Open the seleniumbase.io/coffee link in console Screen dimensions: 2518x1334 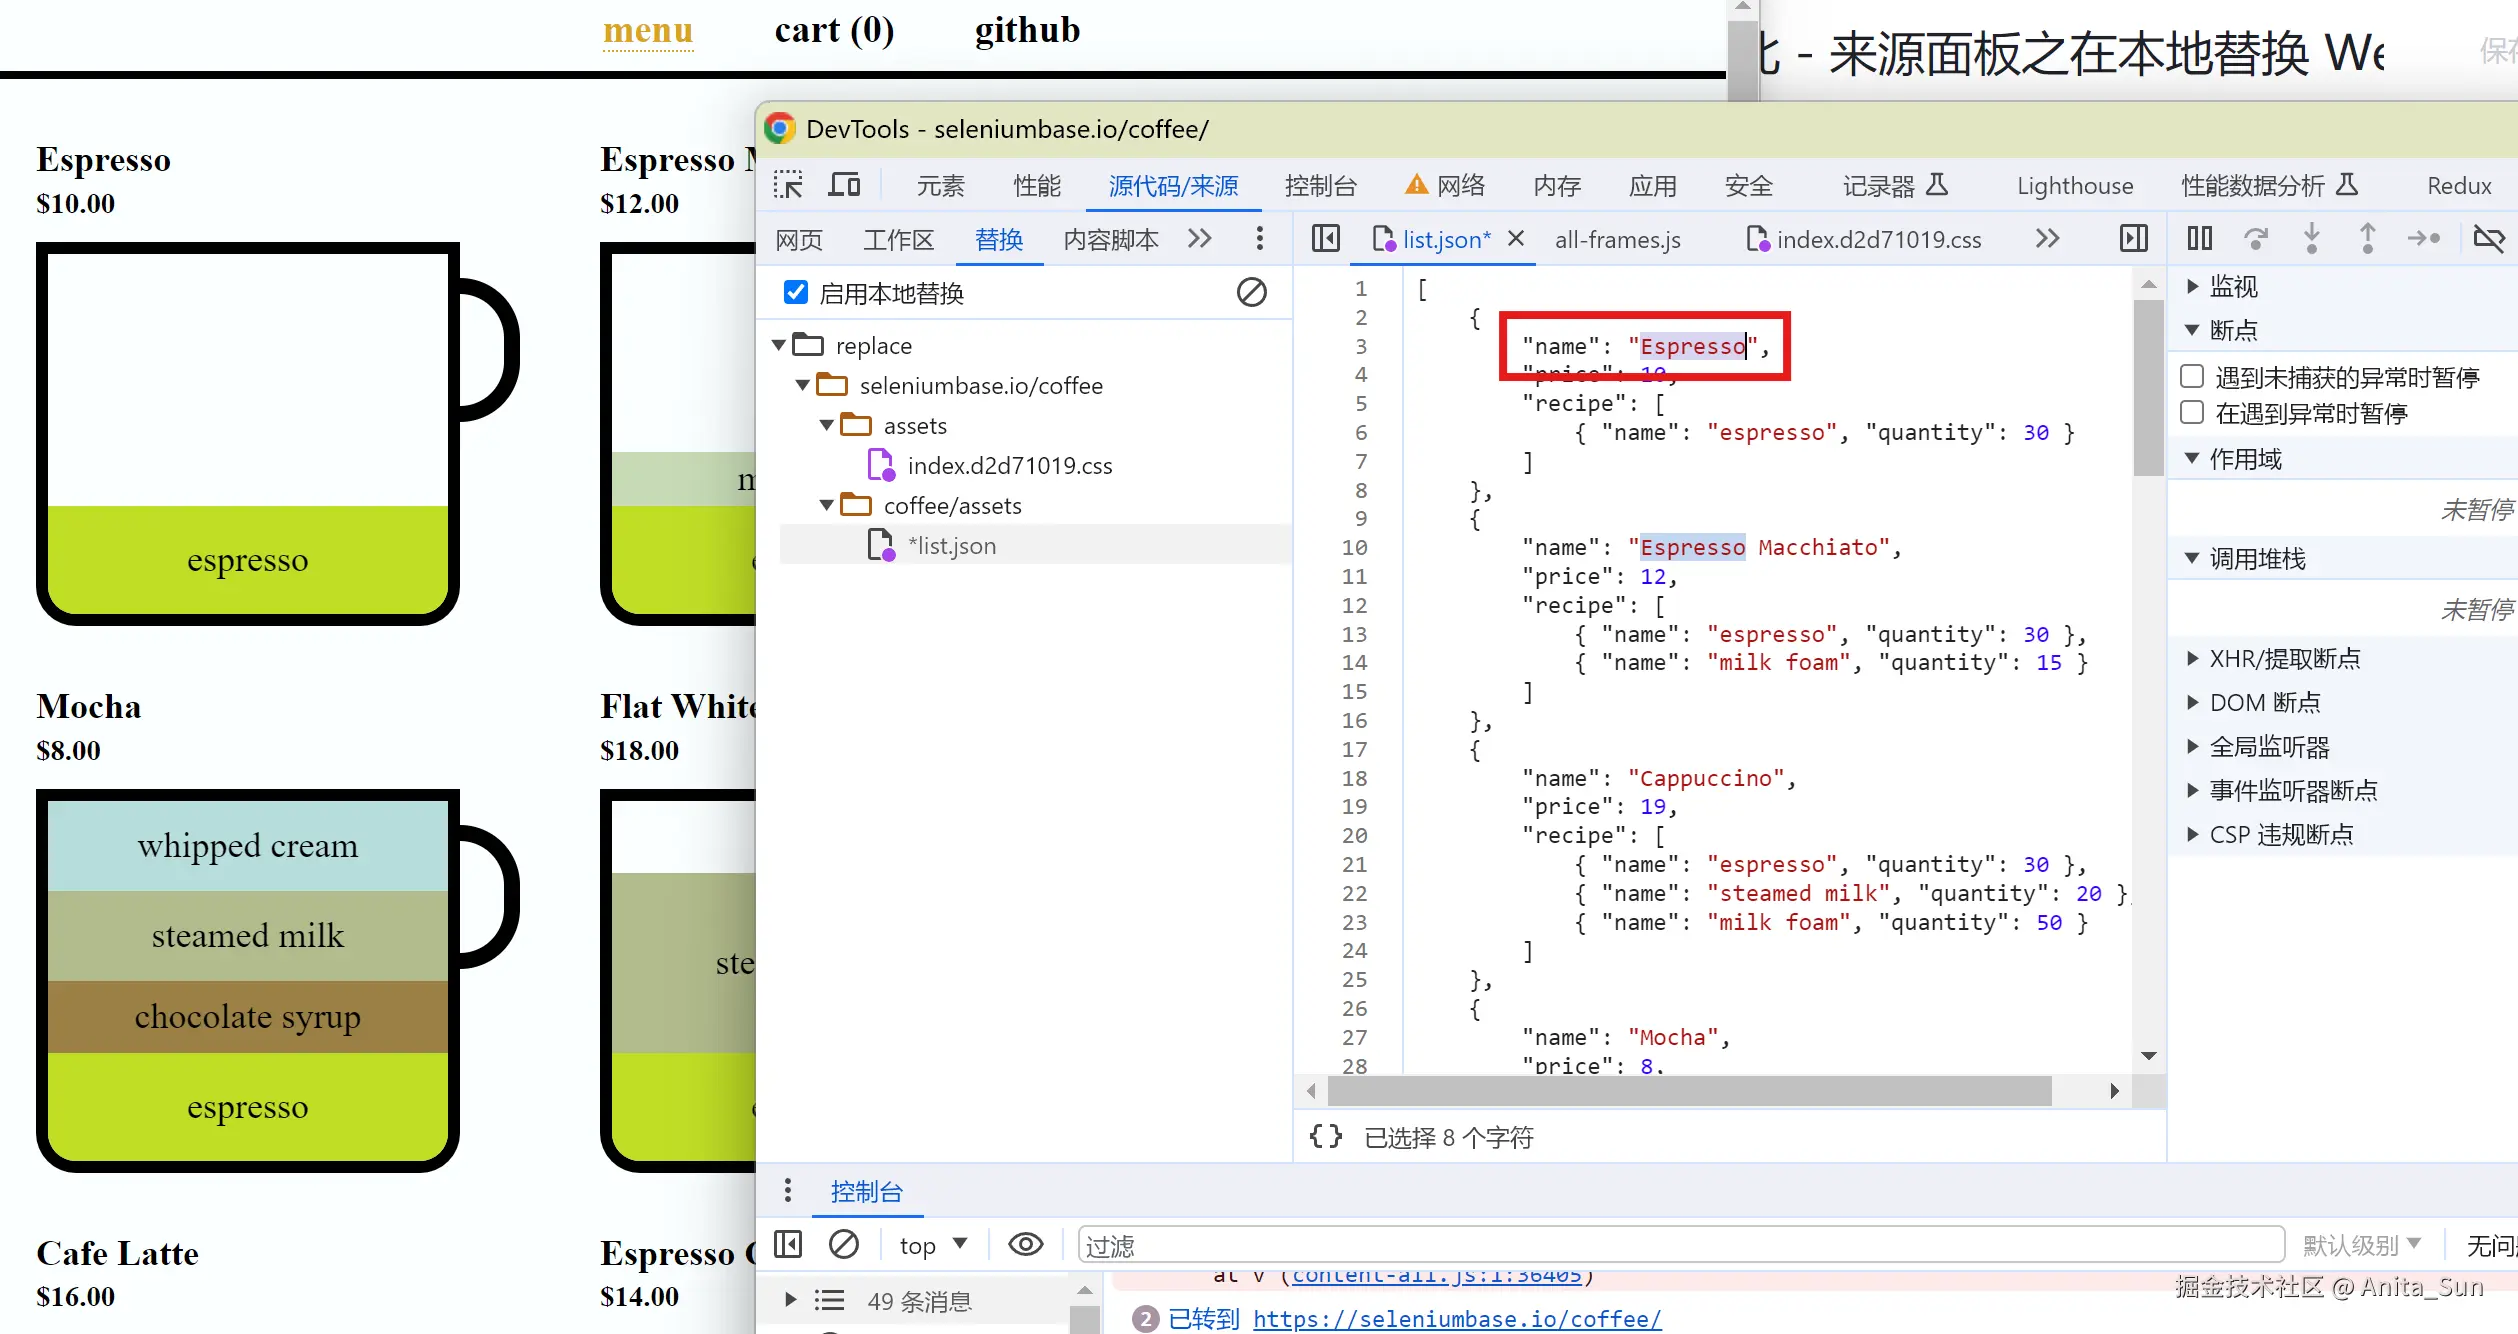coord(1456,1318)
